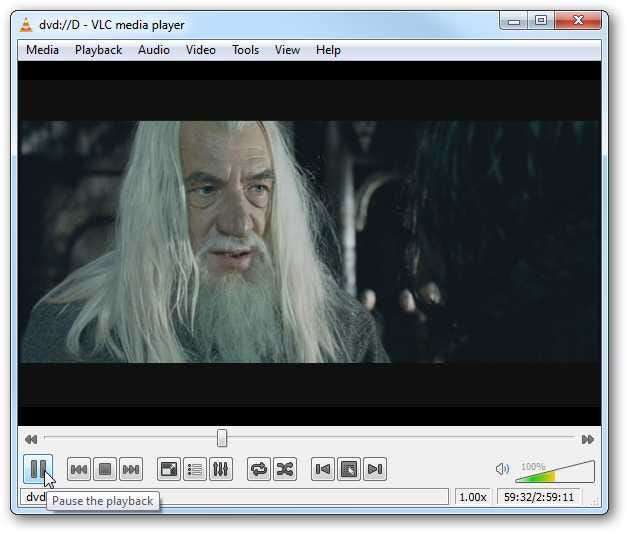Open the Playback menu
The image size is (627, 533).
click(x=98, y=50)
